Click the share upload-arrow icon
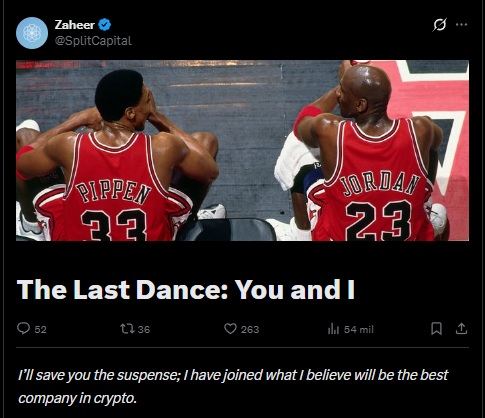The height and width of the screenshot is (418, 485). (x=461, y=329)
